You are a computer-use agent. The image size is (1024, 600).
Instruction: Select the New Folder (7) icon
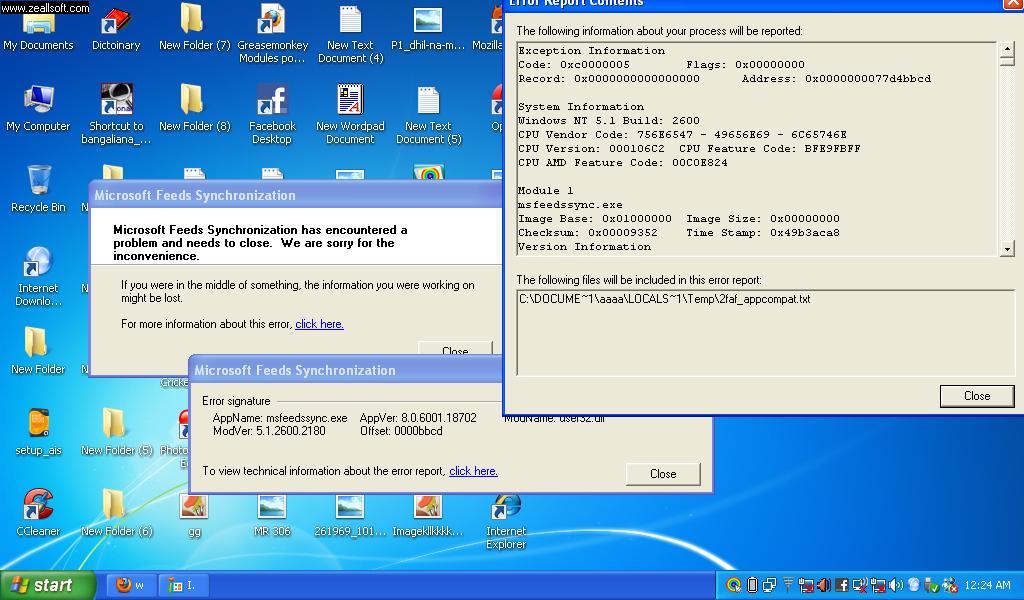coord(194,28)
